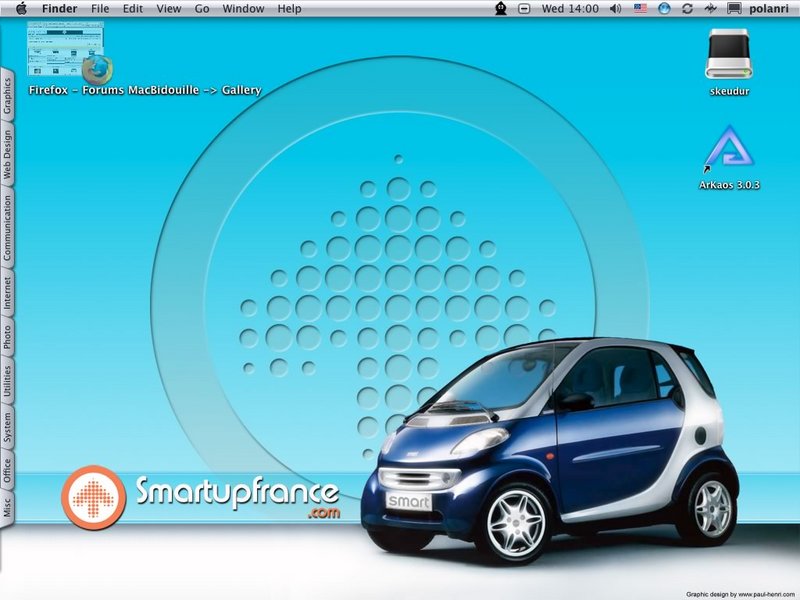800x600 pixels.
Task: Click the boxed minus menu bar icon
Action: tap(524, 9)
